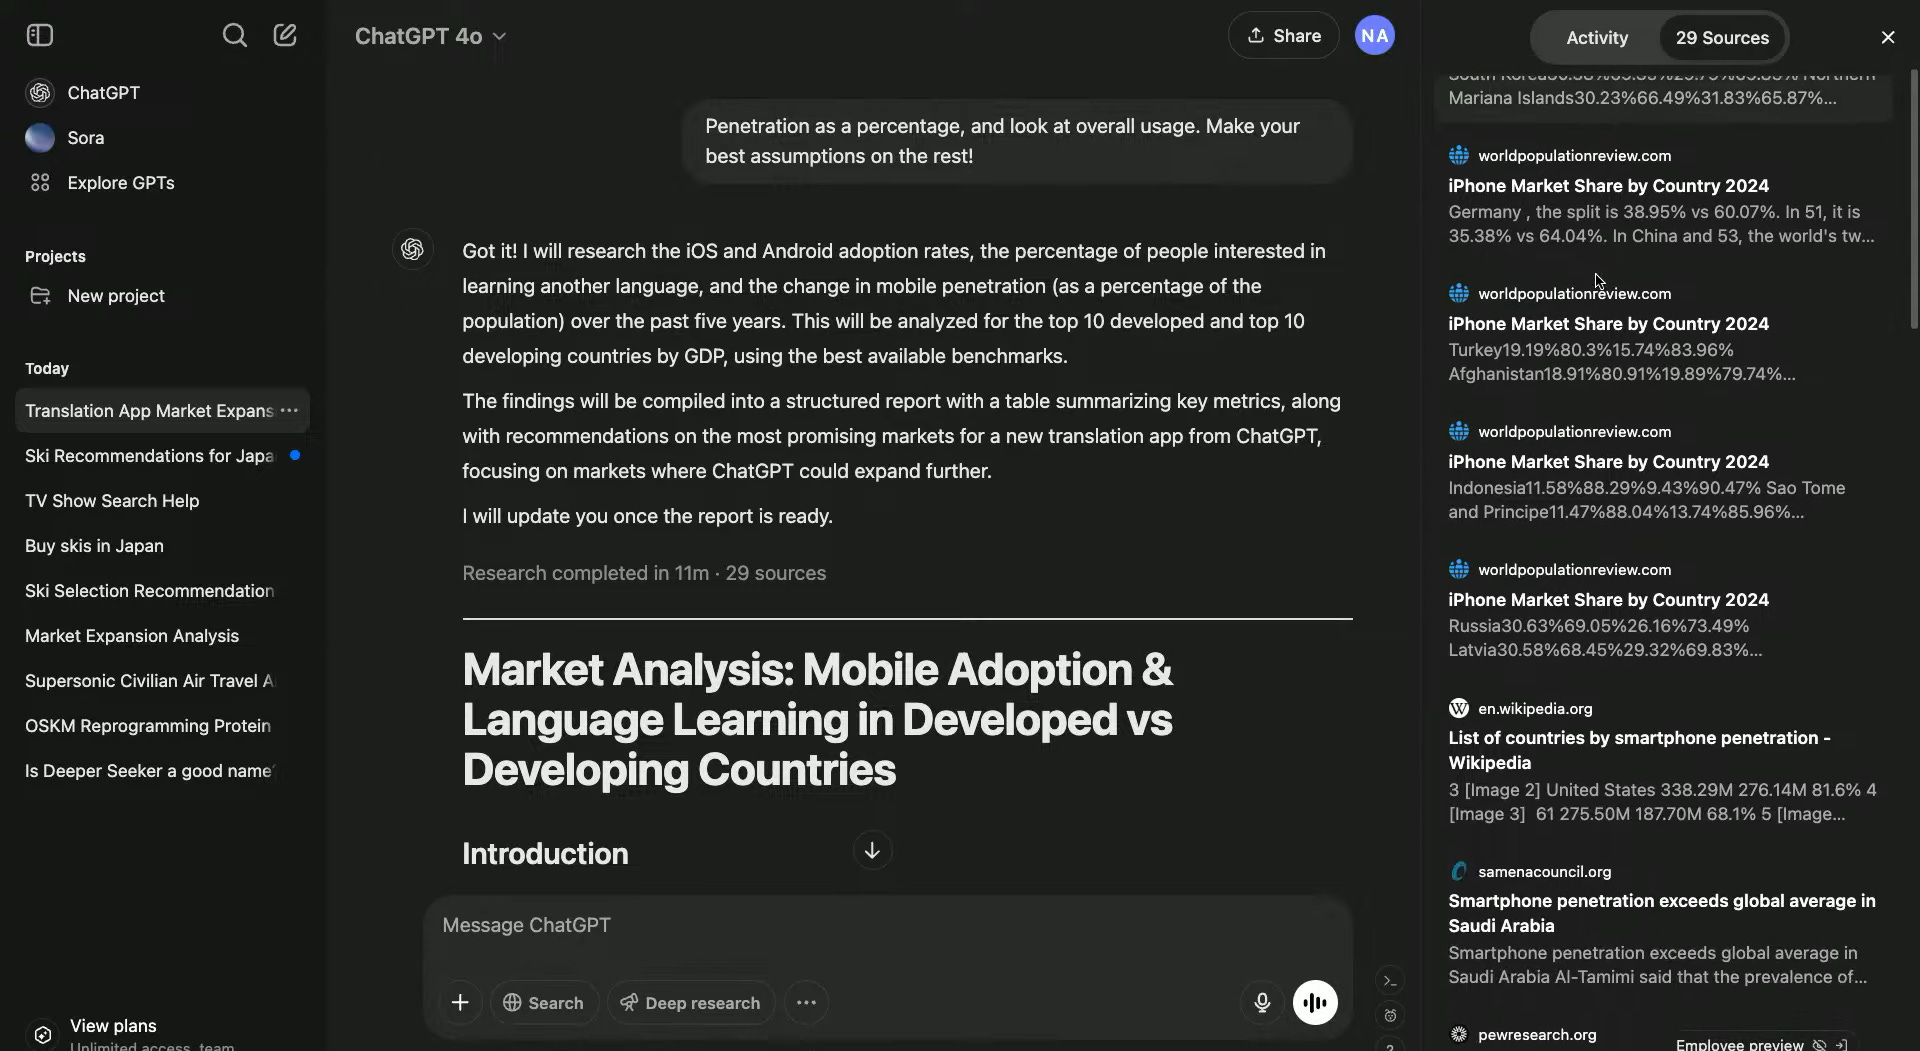Start a new chat with pencil icon
The image size is (1920, 1051).
[x=285, y=36]
